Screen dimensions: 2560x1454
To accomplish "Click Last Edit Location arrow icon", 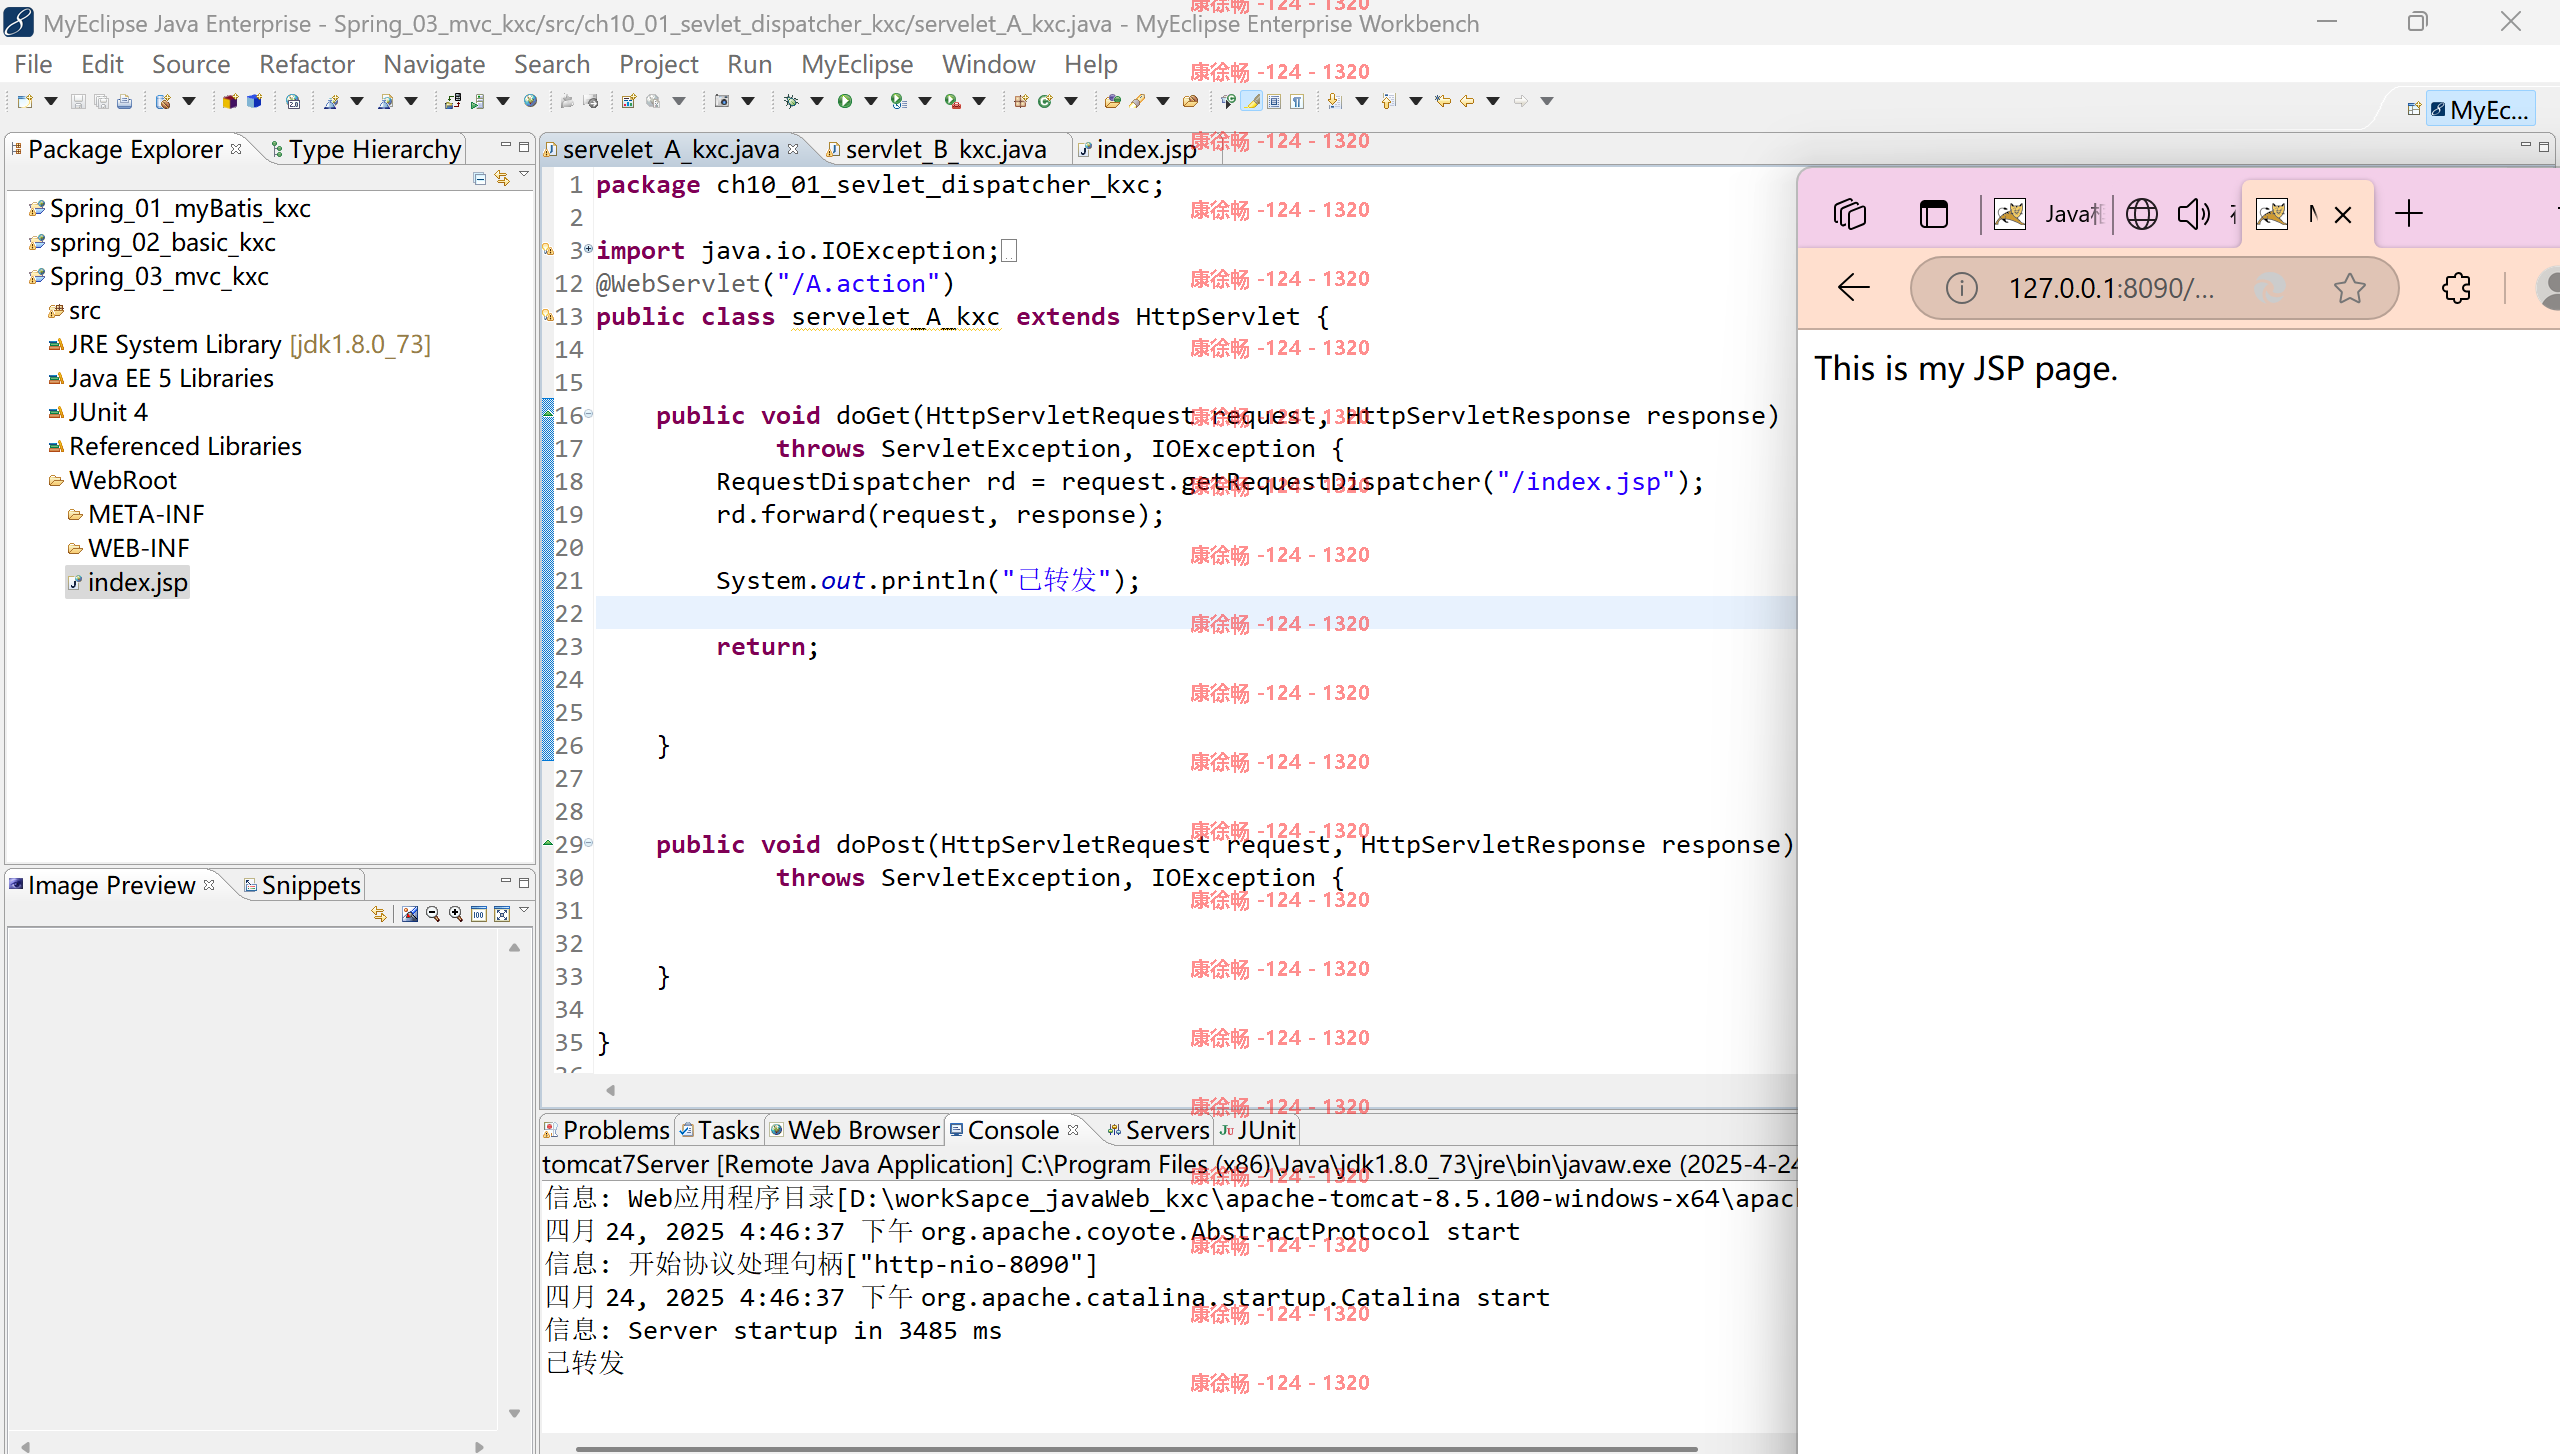I will pyautogui.click(x=1442, y=101).
